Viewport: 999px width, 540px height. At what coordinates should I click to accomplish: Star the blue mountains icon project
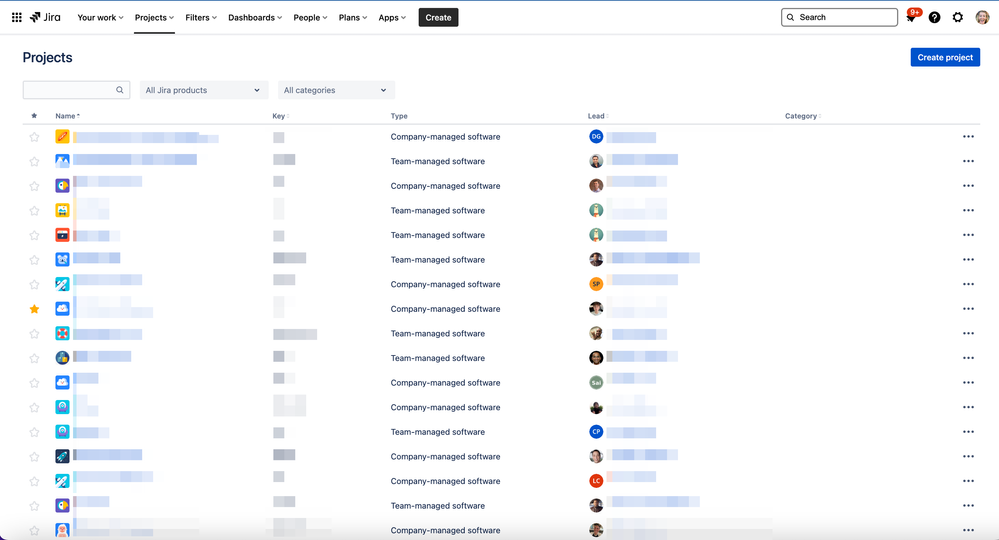[x=34, y=162]
